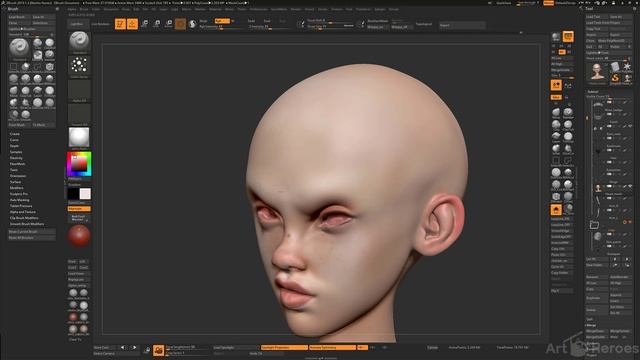Expand the Curve section in Brush palette

click(14, 140)
